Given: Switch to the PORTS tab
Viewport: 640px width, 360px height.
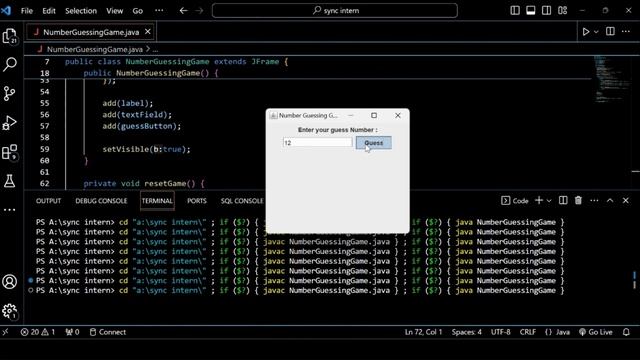Looking at the screenshot, I should 197,201.
